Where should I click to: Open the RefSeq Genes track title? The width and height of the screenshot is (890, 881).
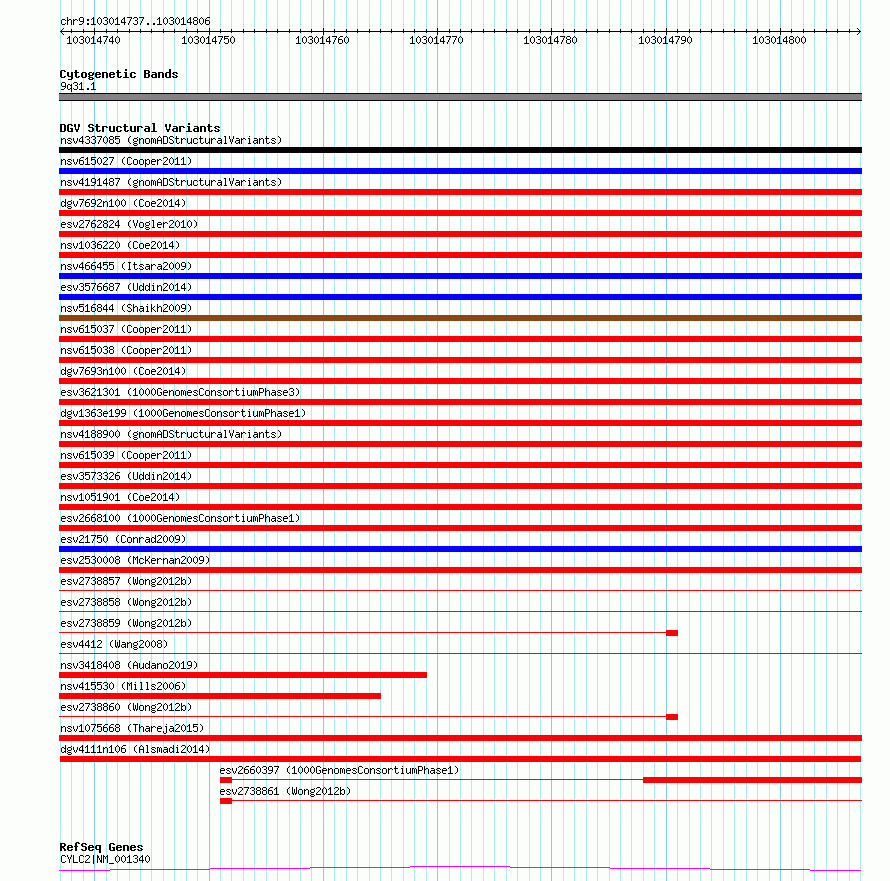coord(101,847)
